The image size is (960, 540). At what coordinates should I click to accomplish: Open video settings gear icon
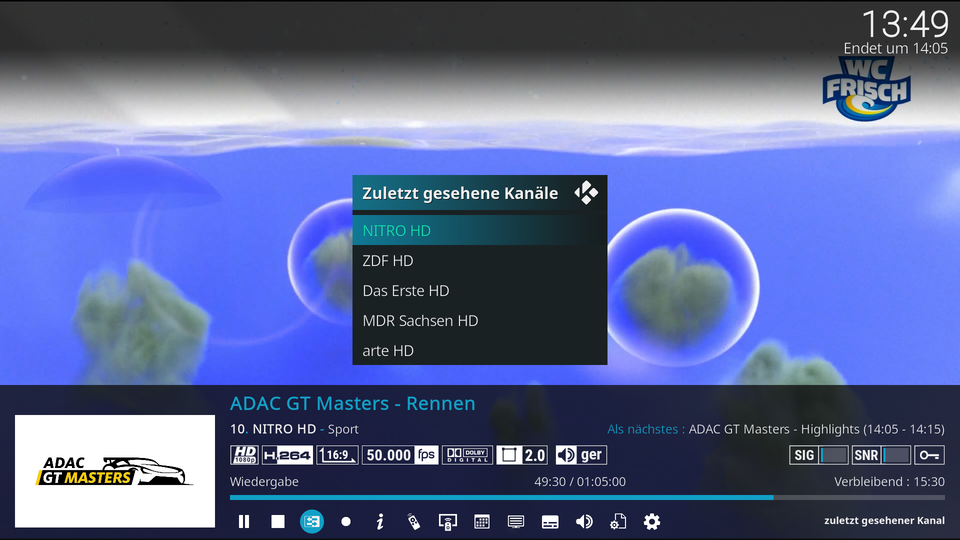coord(652,522)
